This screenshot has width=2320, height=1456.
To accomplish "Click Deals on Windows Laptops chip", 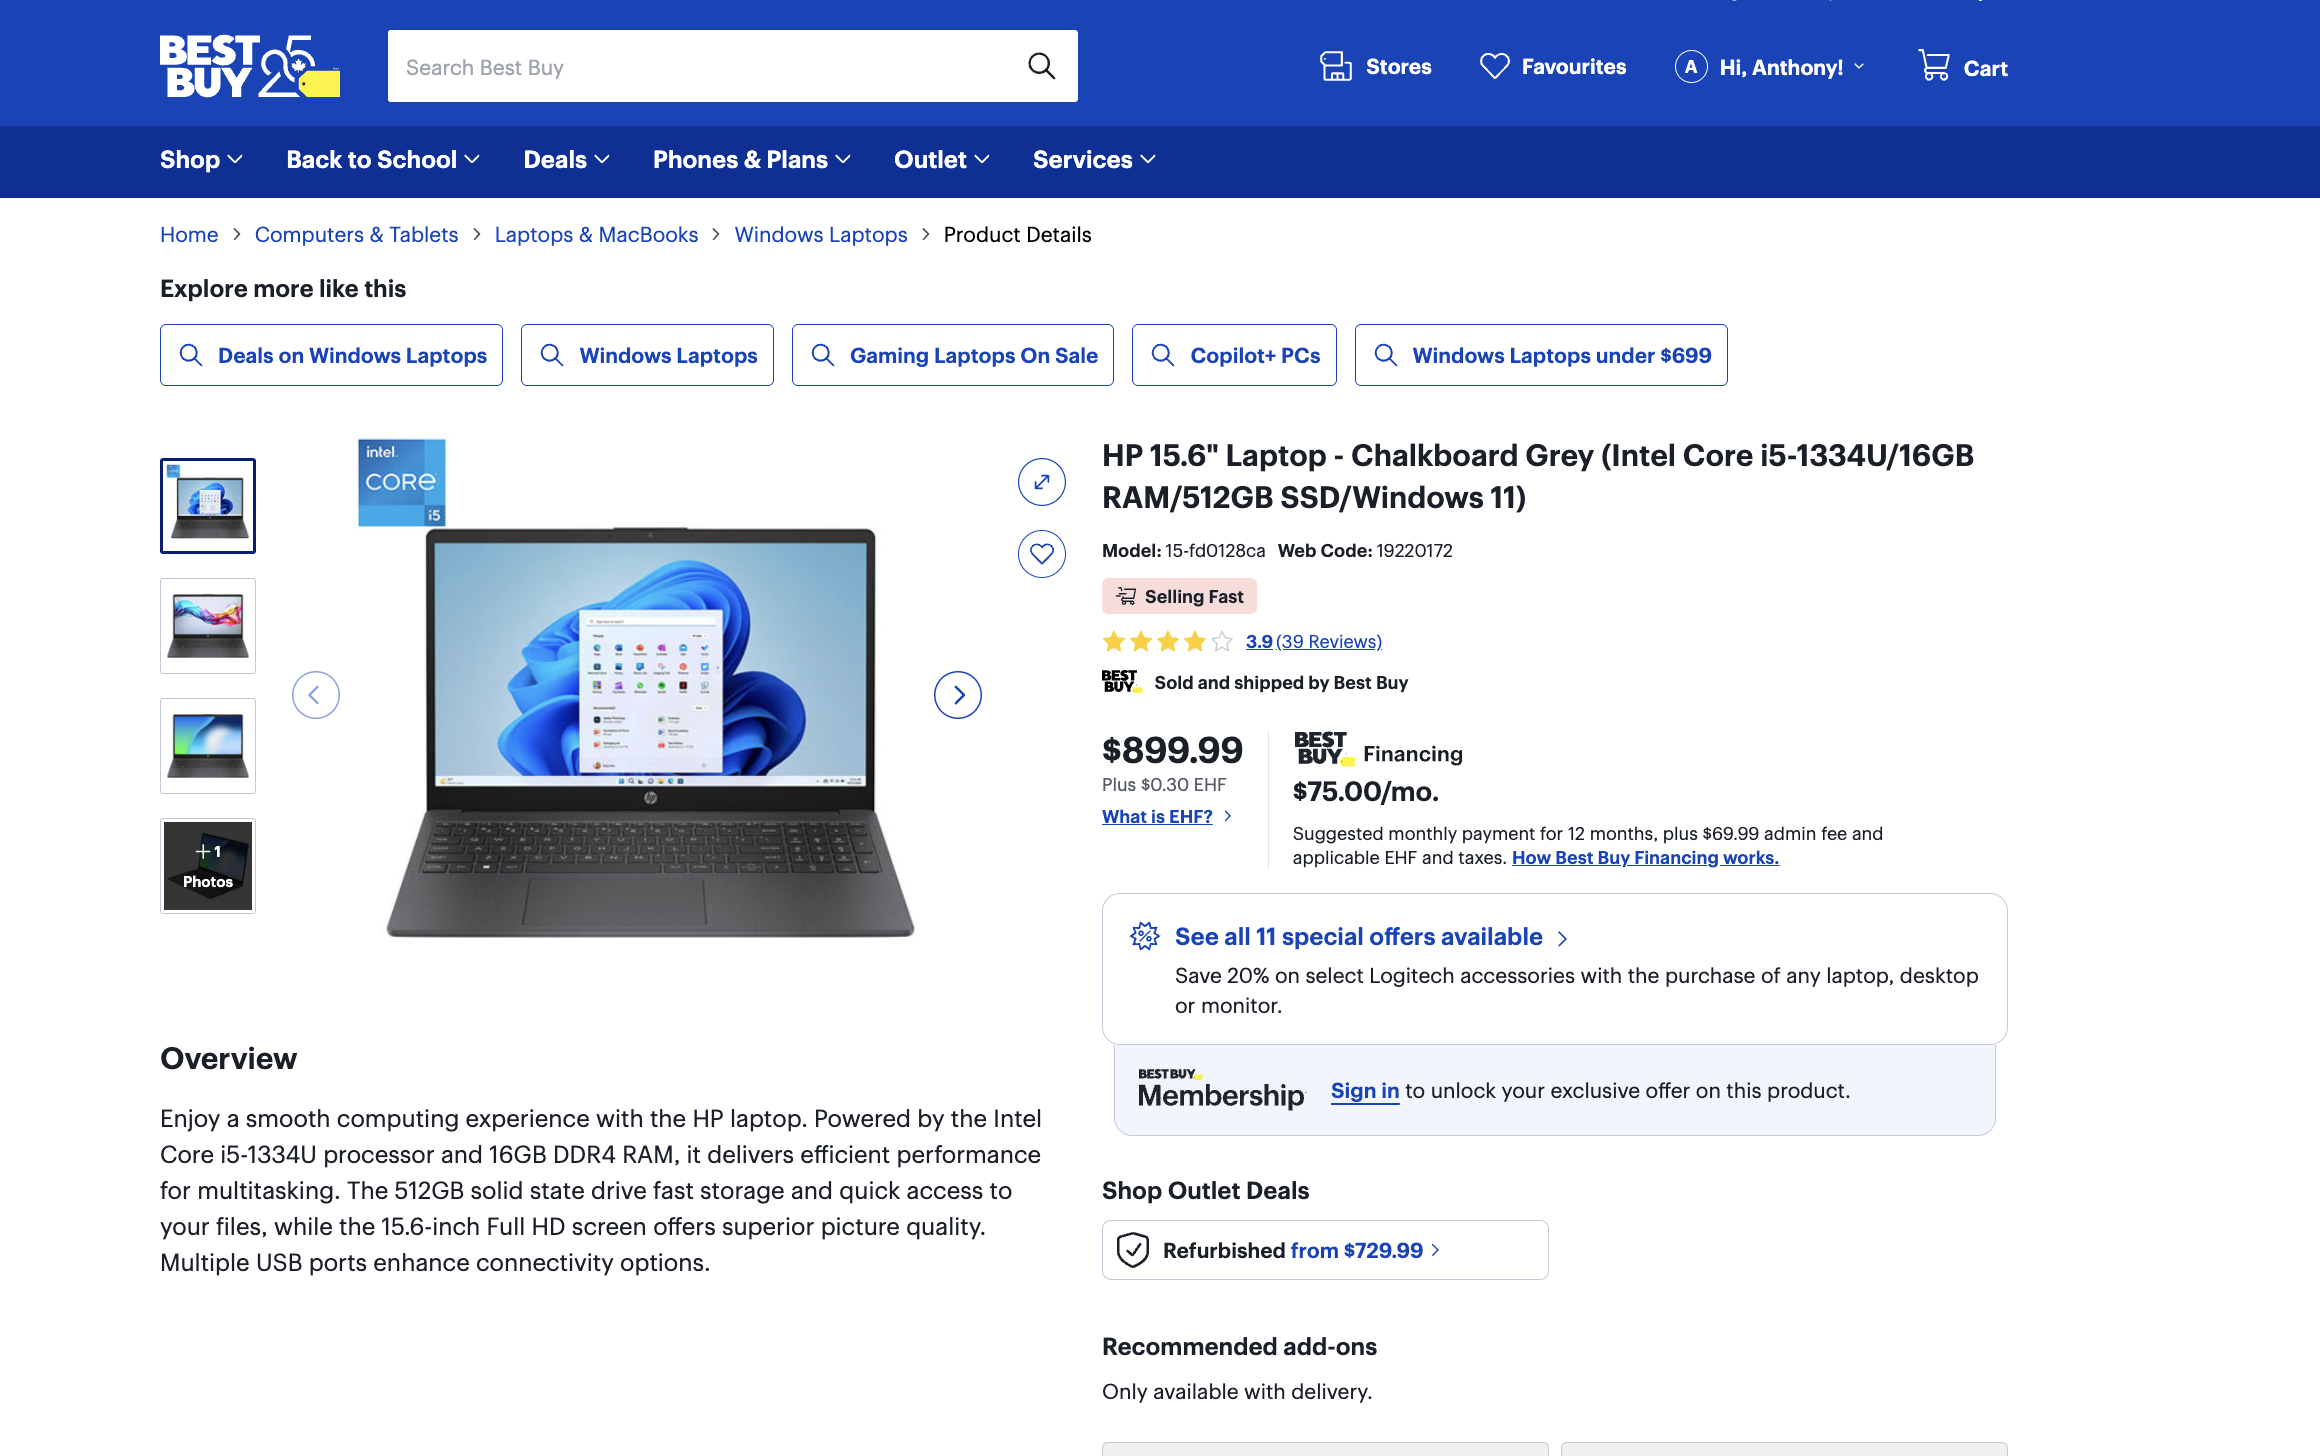I will (x=331, y=355).
